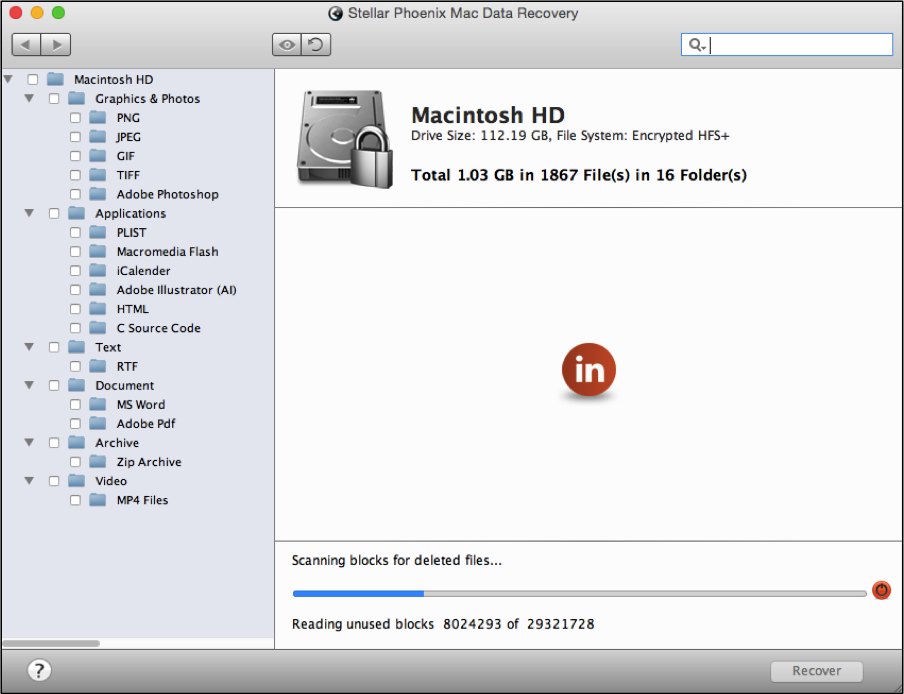Click the MP4 Files folder icon
This screenshot has height=694, width=904.
pos(98,499)
